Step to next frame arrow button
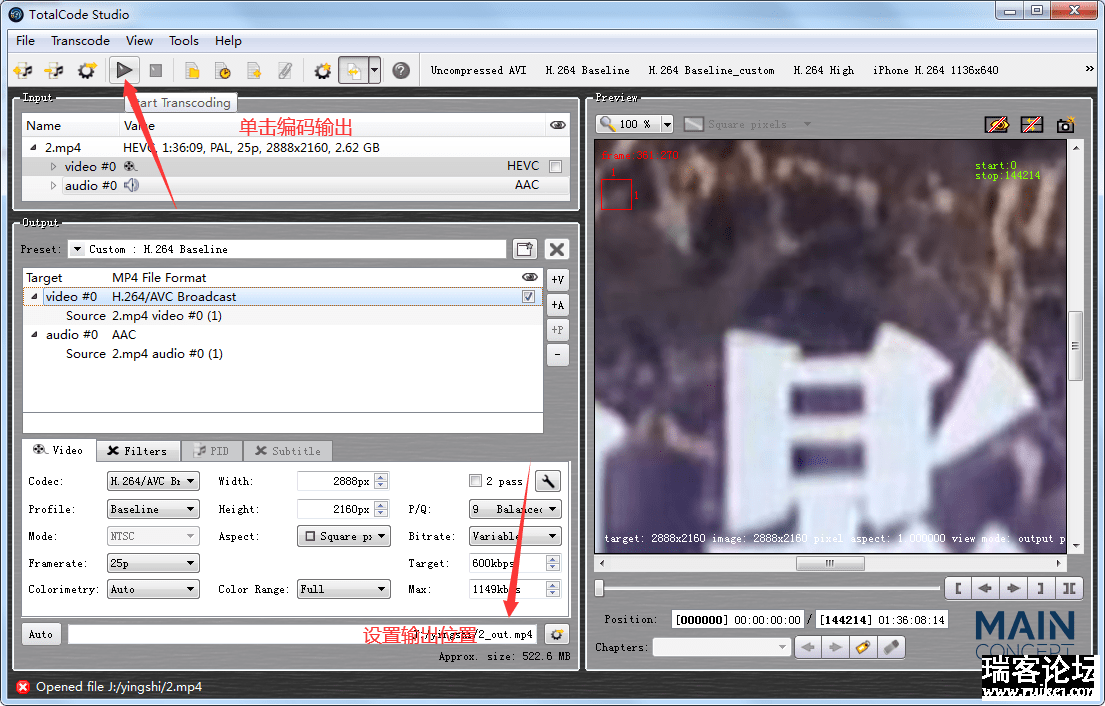The image size is (1105, 706). coord(1013,588)
